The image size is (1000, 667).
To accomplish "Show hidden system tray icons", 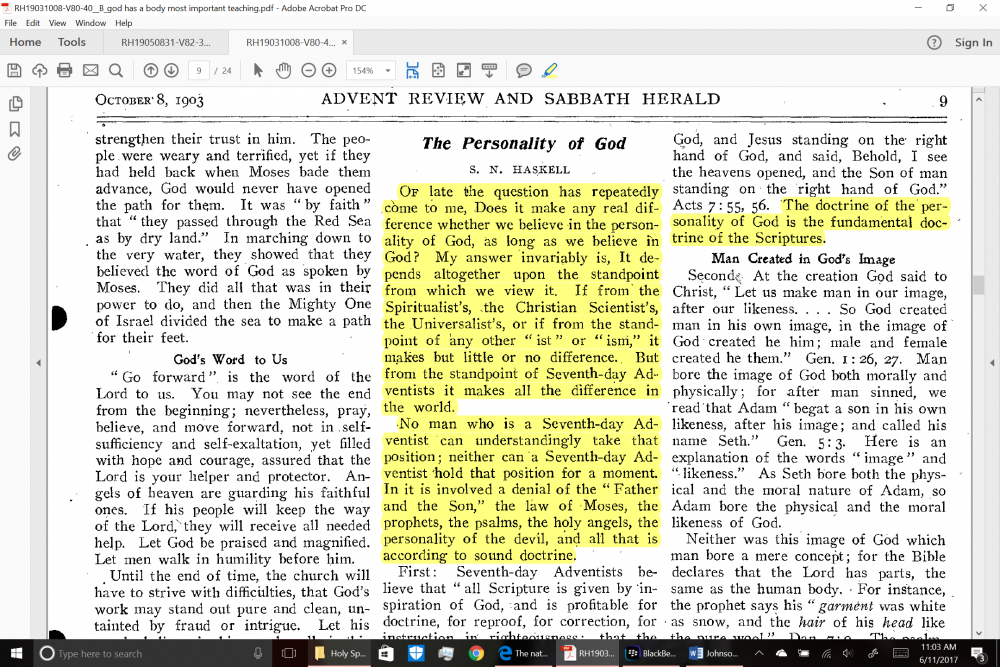I will click(x=759, y=653).
